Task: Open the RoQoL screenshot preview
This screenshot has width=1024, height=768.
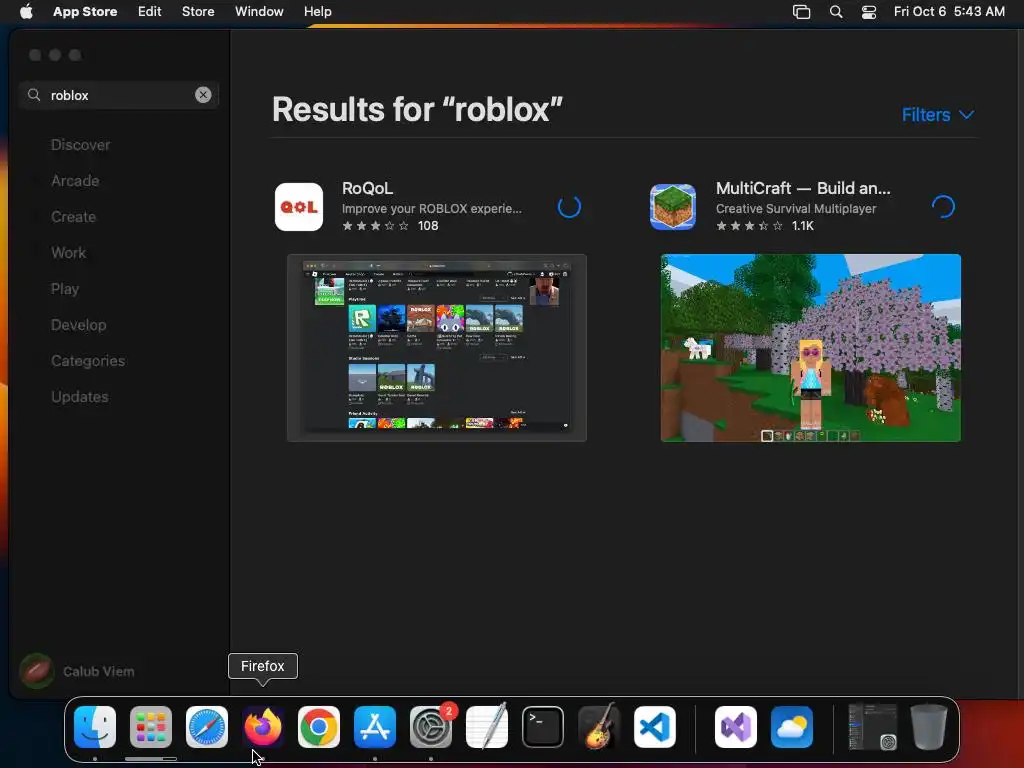Action: pyautogui.click(x=437, y=348)
